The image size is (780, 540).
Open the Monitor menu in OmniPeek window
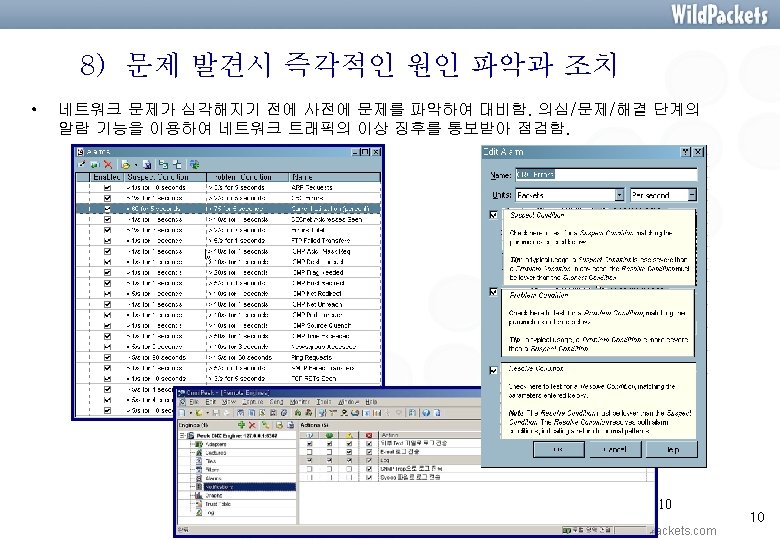(299, 402)
